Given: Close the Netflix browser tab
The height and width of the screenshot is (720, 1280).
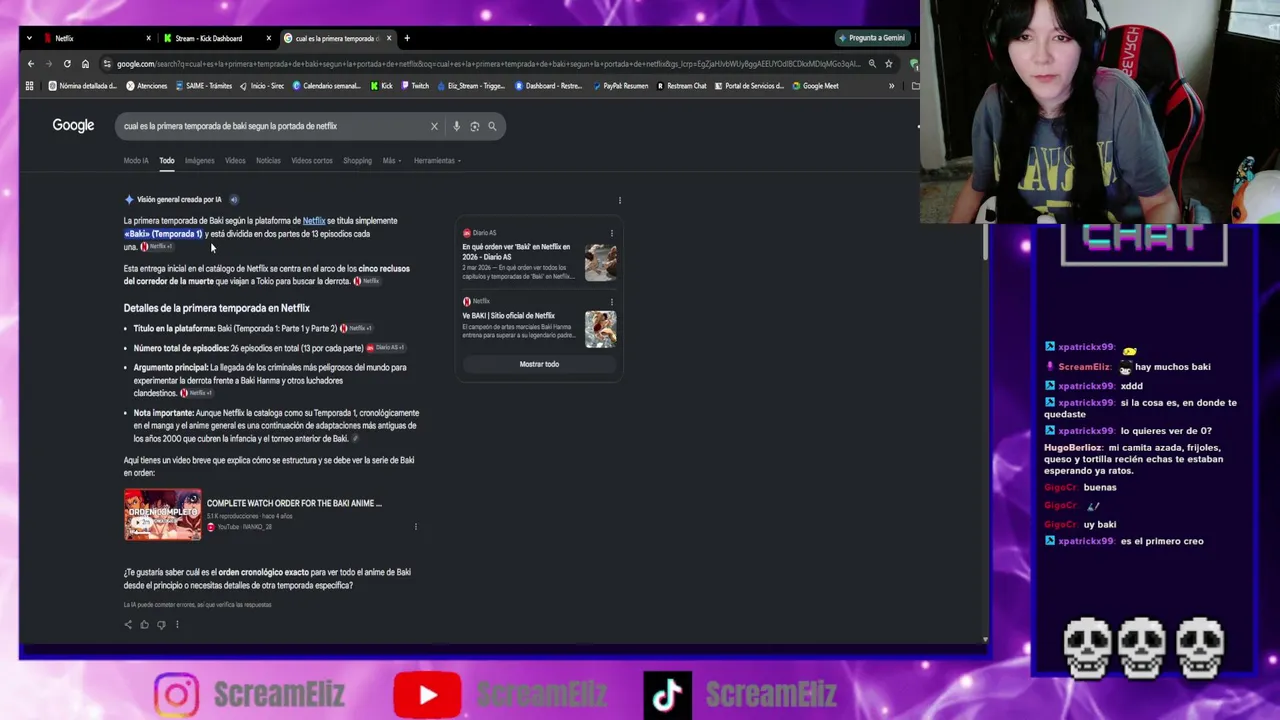Looking at the screenshot, I should [148, 38].
